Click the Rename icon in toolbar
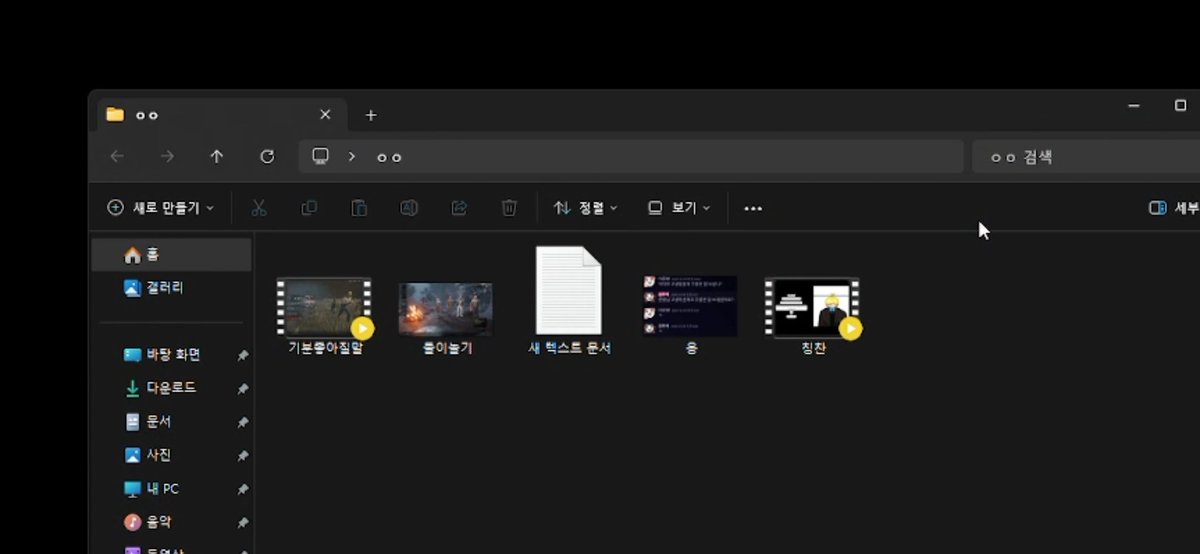The height and width of the screenshot is (554, 1200). [x=409, y=208]
